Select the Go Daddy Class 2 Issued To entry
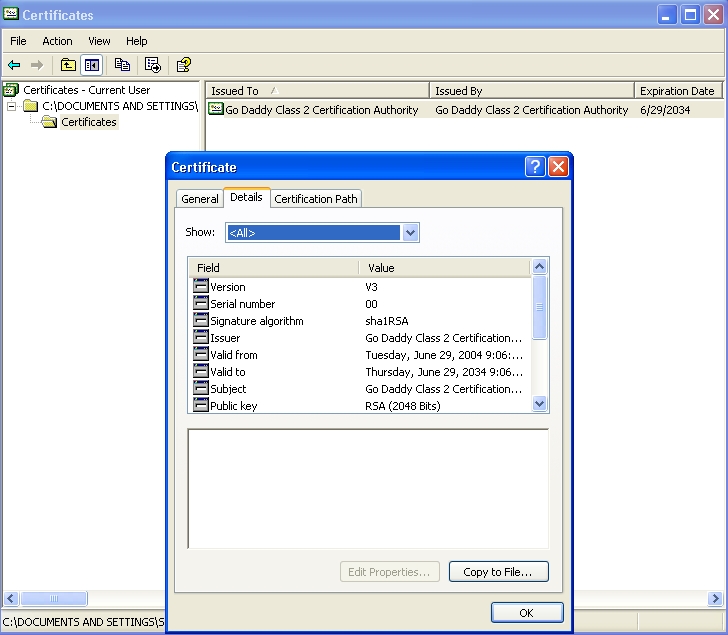 (x=322, y=110)
